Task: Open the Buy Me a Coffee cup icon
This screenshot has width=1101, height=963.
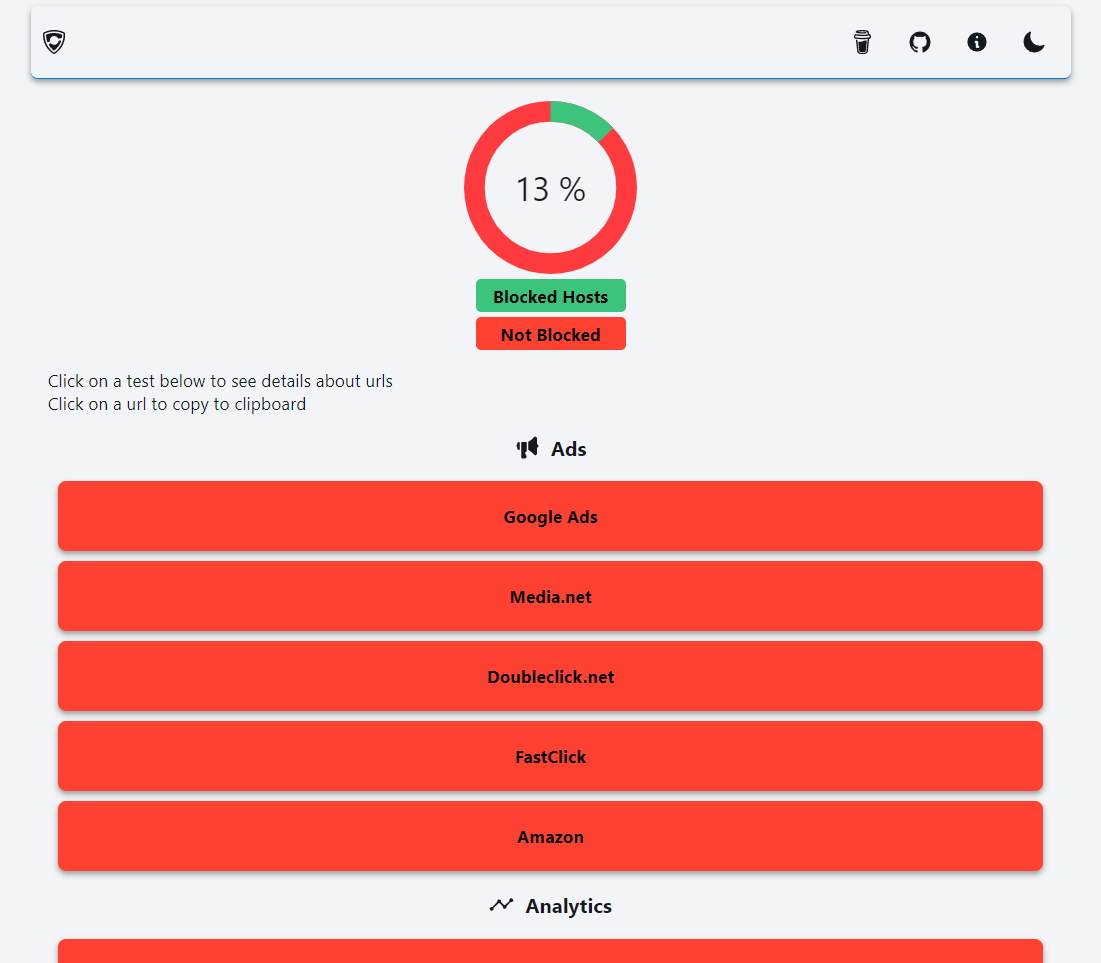Action: 862,42
